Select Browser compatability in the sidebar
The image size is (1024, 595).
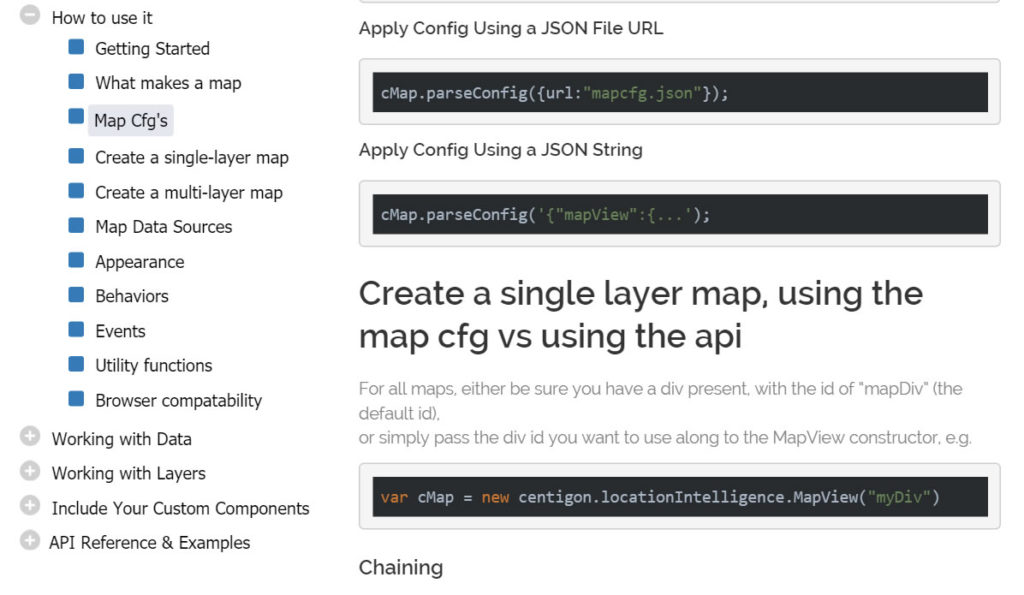point(177,400)
